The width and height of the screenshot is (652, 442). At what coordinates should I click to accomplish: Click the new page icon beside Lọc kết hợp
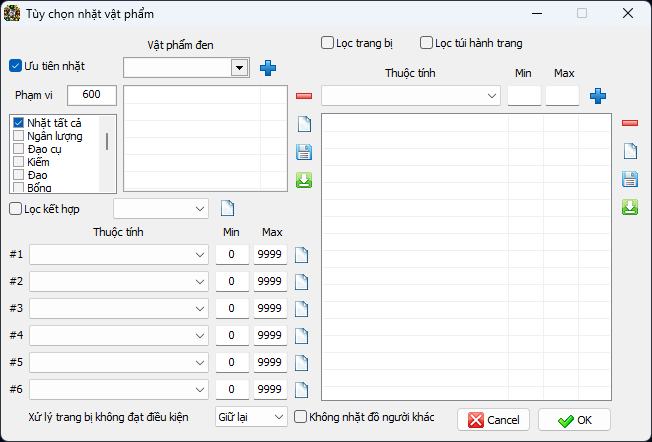227,208
